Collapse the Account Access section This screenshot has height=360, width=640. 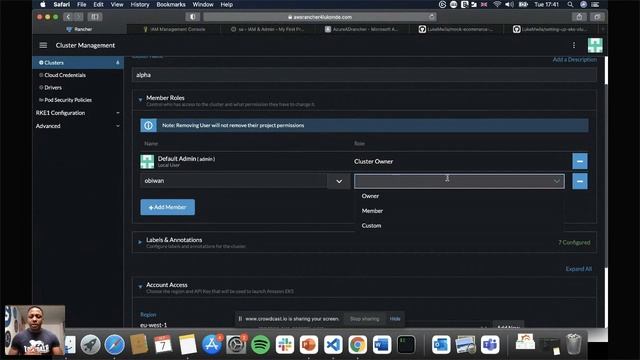pos(140,287)
